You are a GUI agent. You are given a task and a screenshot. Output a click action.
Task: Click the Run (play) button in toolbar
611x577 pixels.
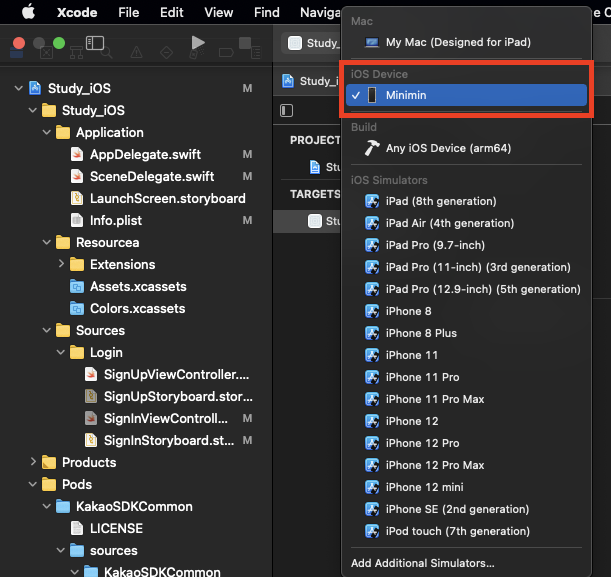coord(198,42)
